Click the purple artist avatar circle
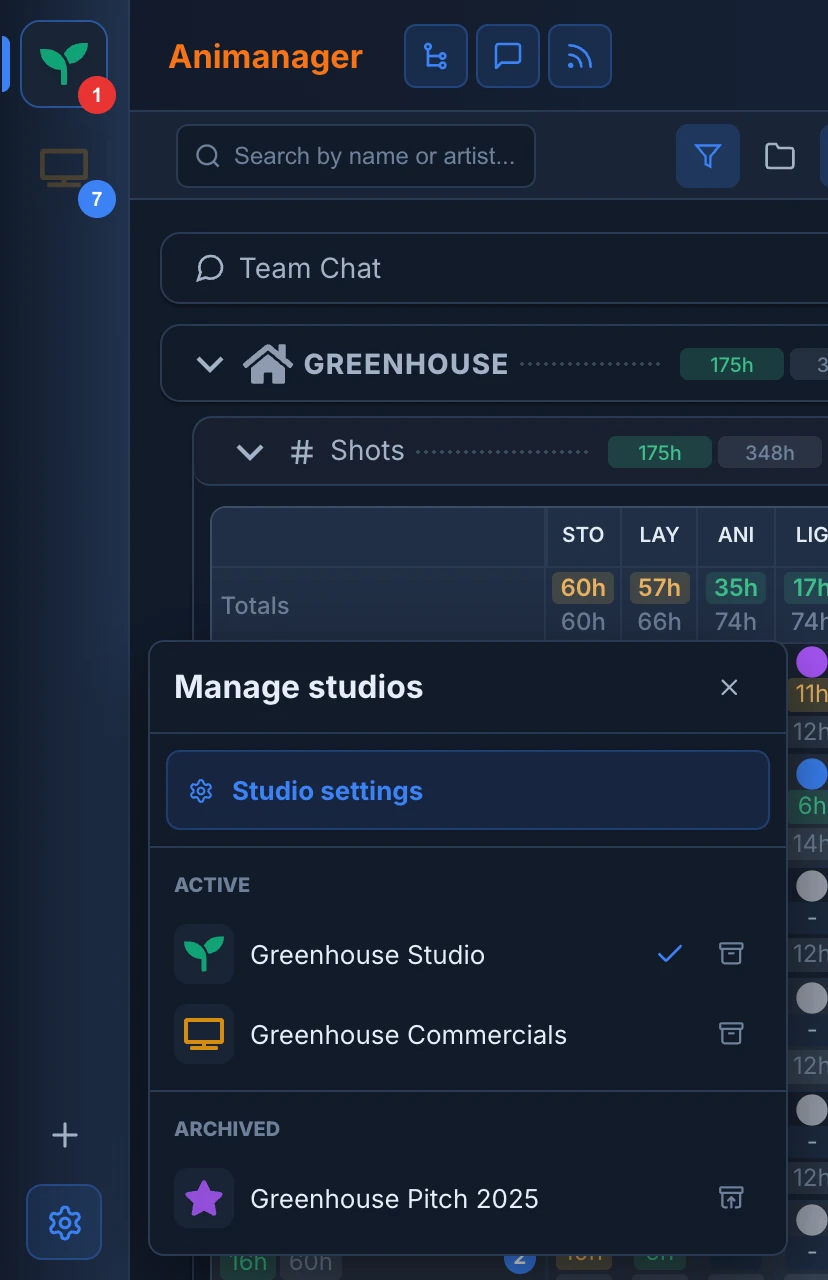Viewport: 828px width, 1280px height. (x=812, y=661)
